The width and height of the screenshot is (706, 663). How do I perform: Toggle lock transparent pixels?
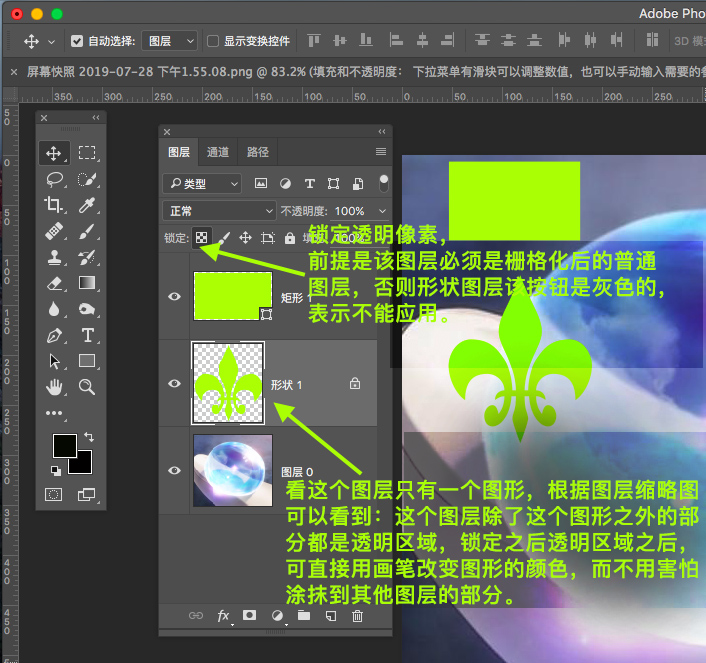coord(201,237)
